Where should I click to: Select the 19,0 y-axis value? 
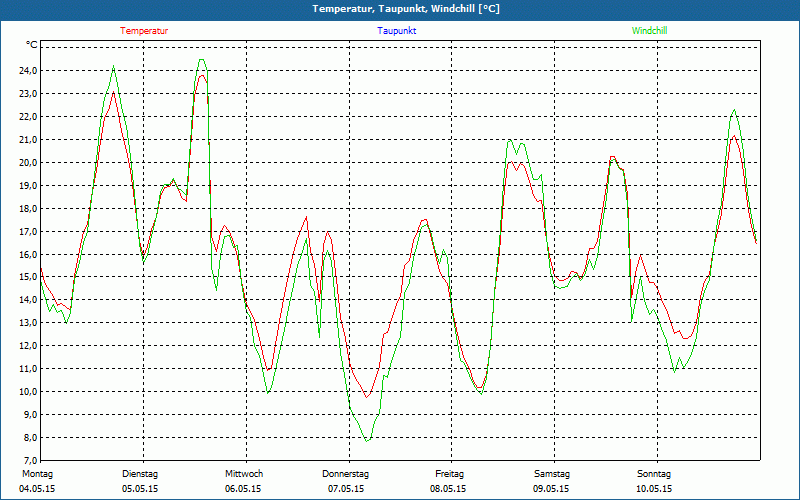28,185
